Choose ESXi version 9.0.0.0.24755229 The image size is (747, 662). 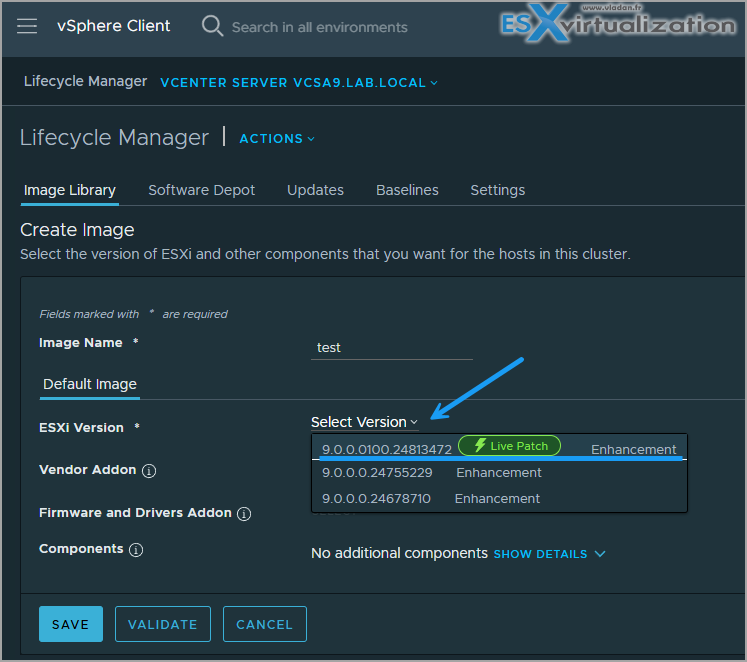click(499, 473)
